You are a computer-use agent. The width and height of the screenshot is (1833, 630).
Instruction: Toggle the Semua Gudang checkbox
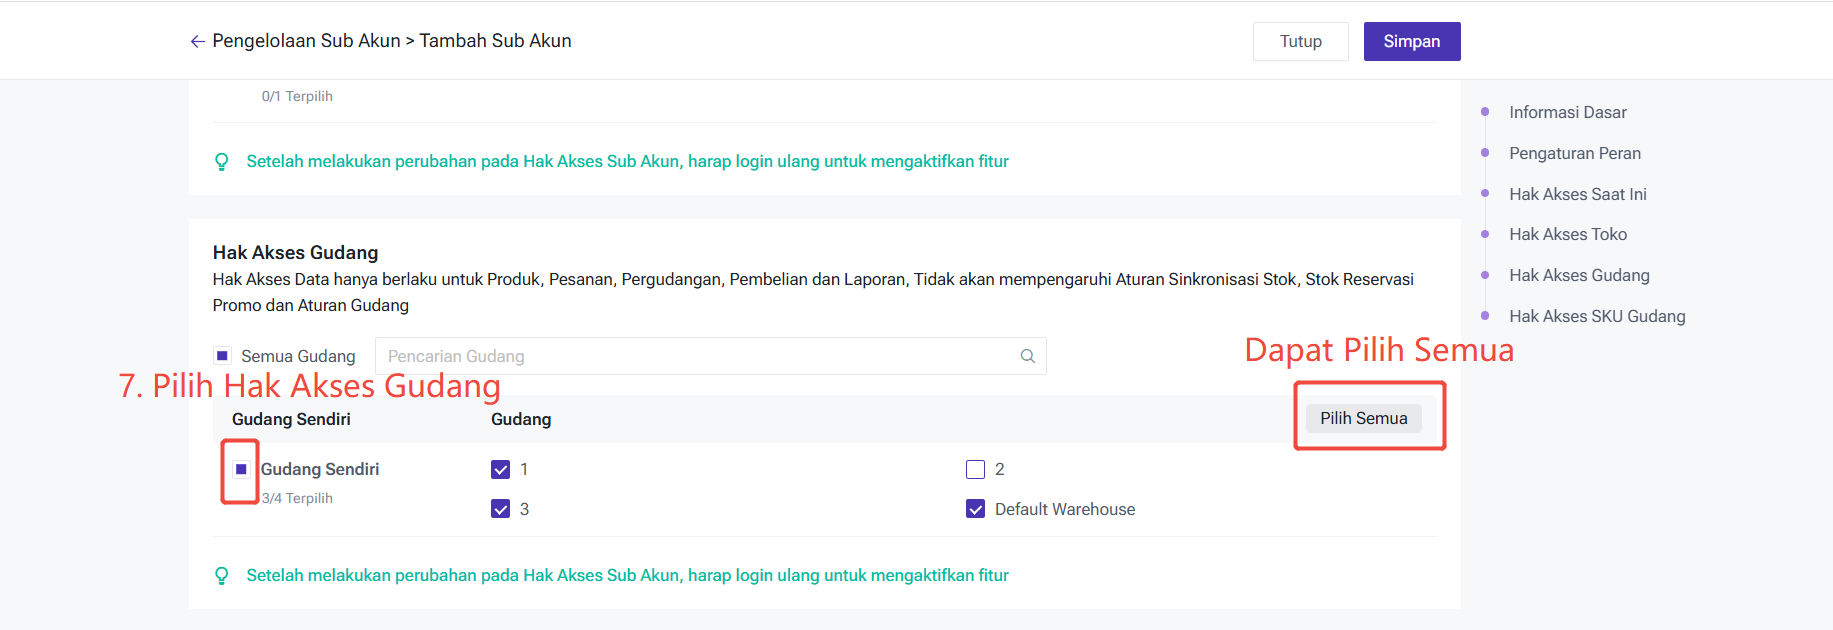pos(222,356)
